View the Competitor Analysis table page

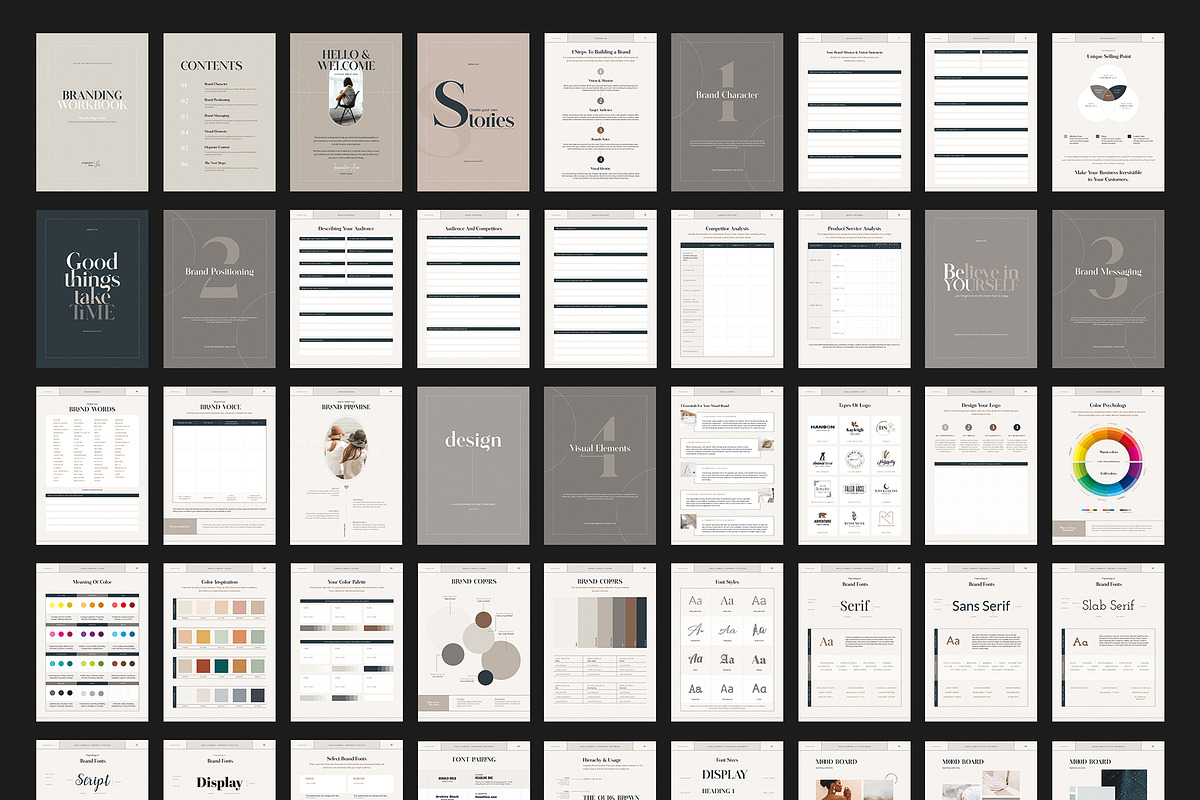click(727, 288)
